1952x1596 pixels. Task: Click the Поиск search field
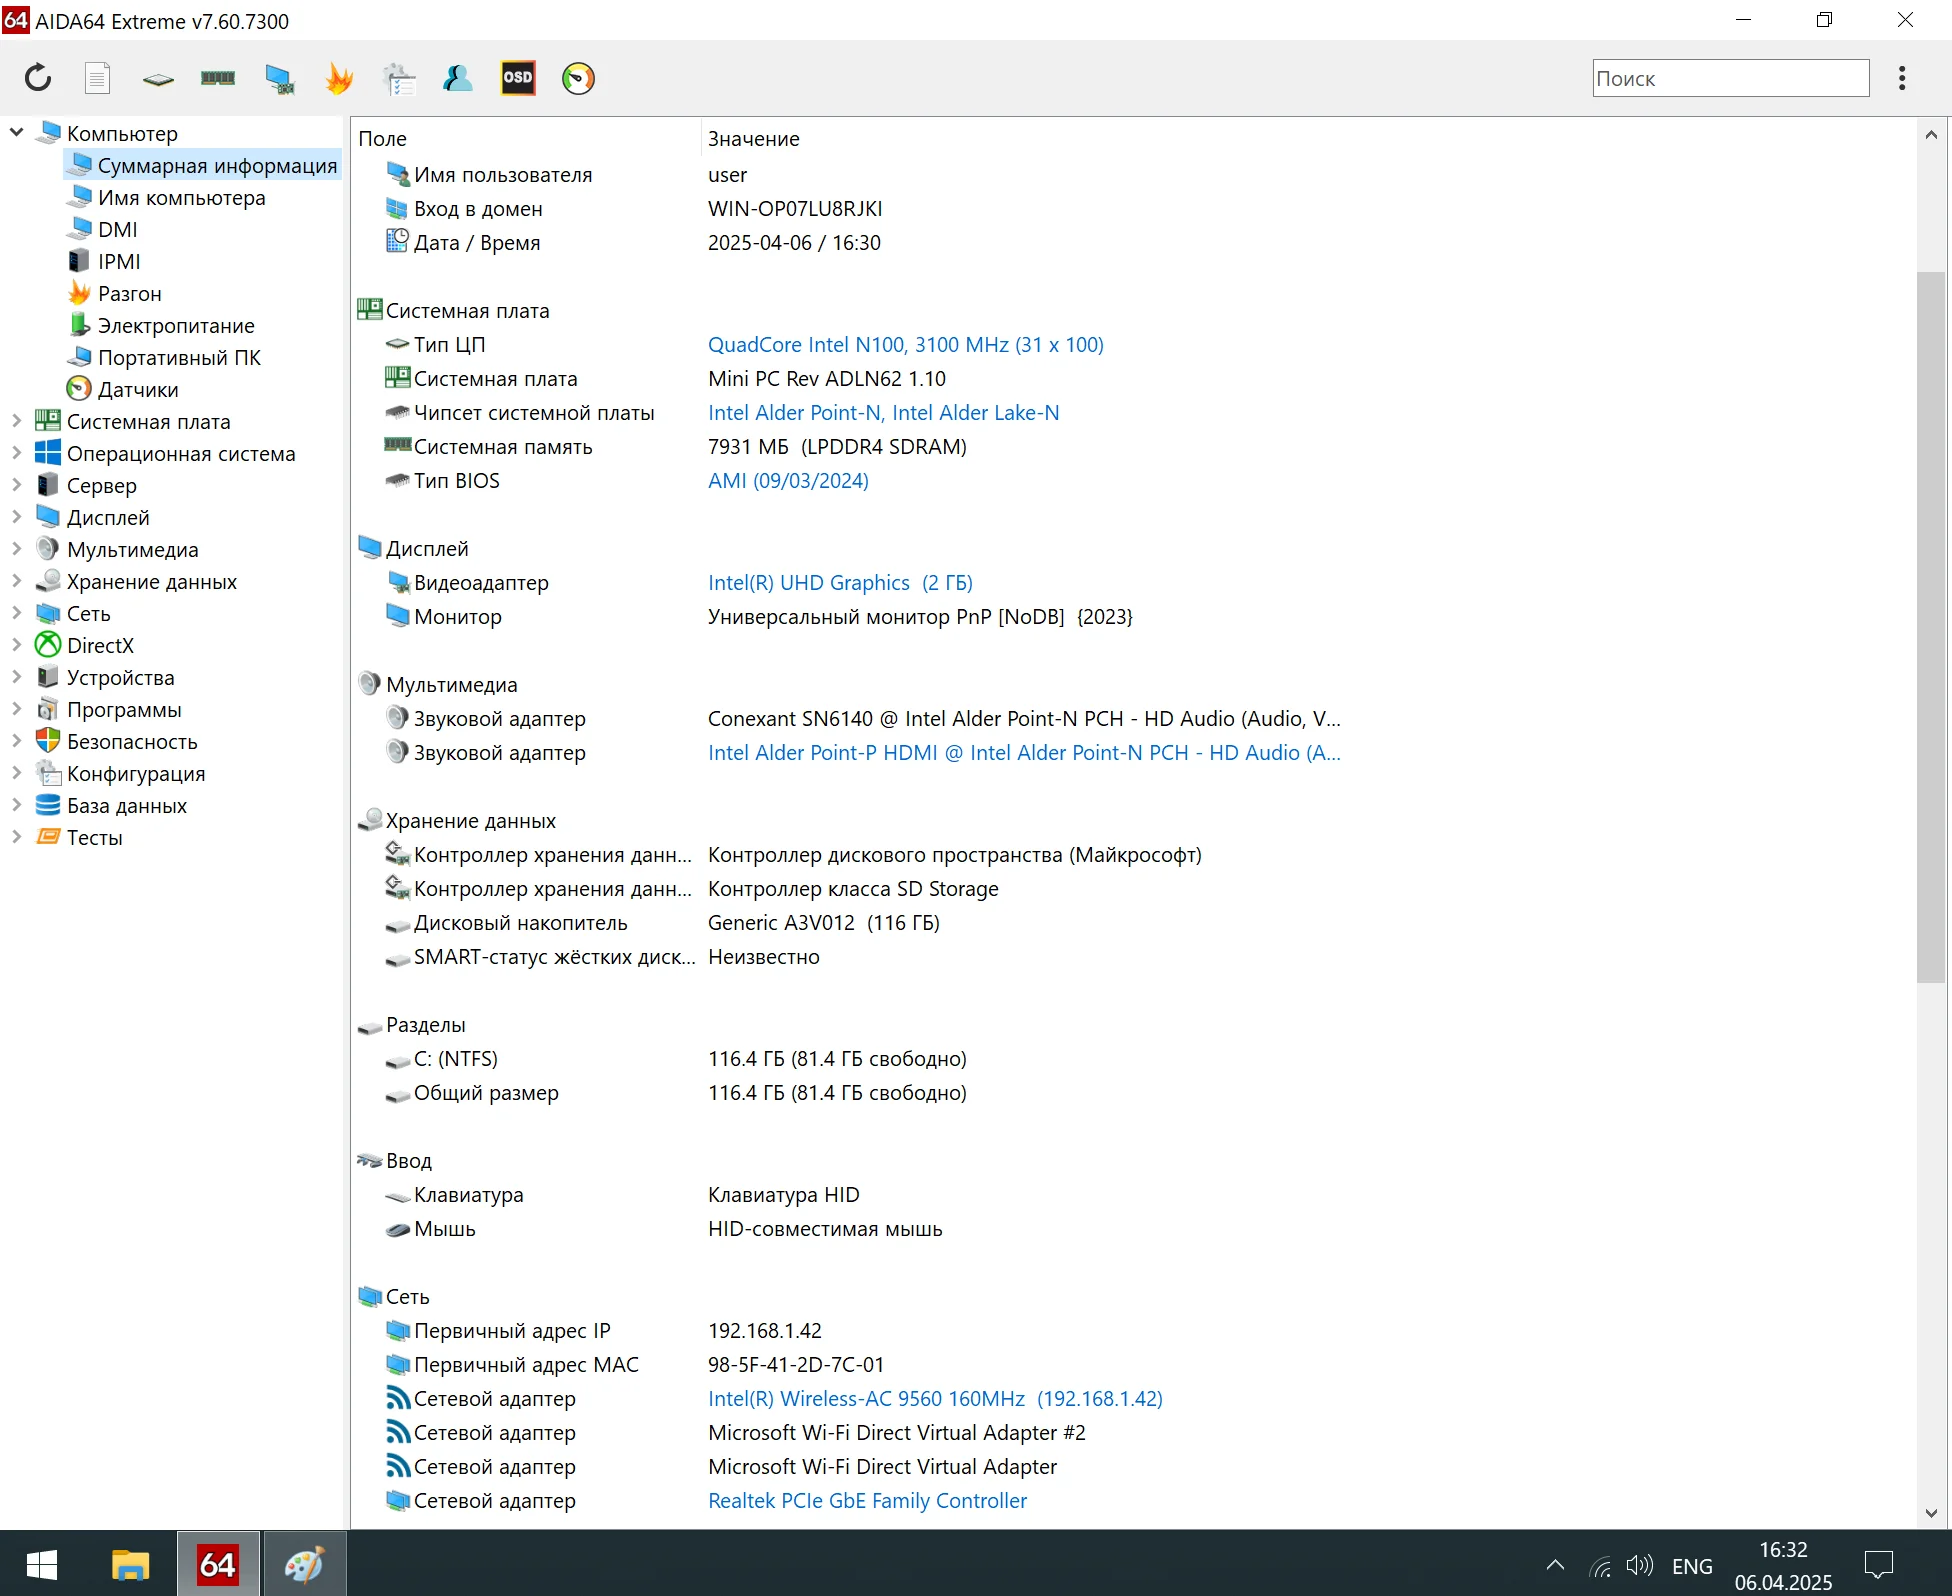[1730, 78]
